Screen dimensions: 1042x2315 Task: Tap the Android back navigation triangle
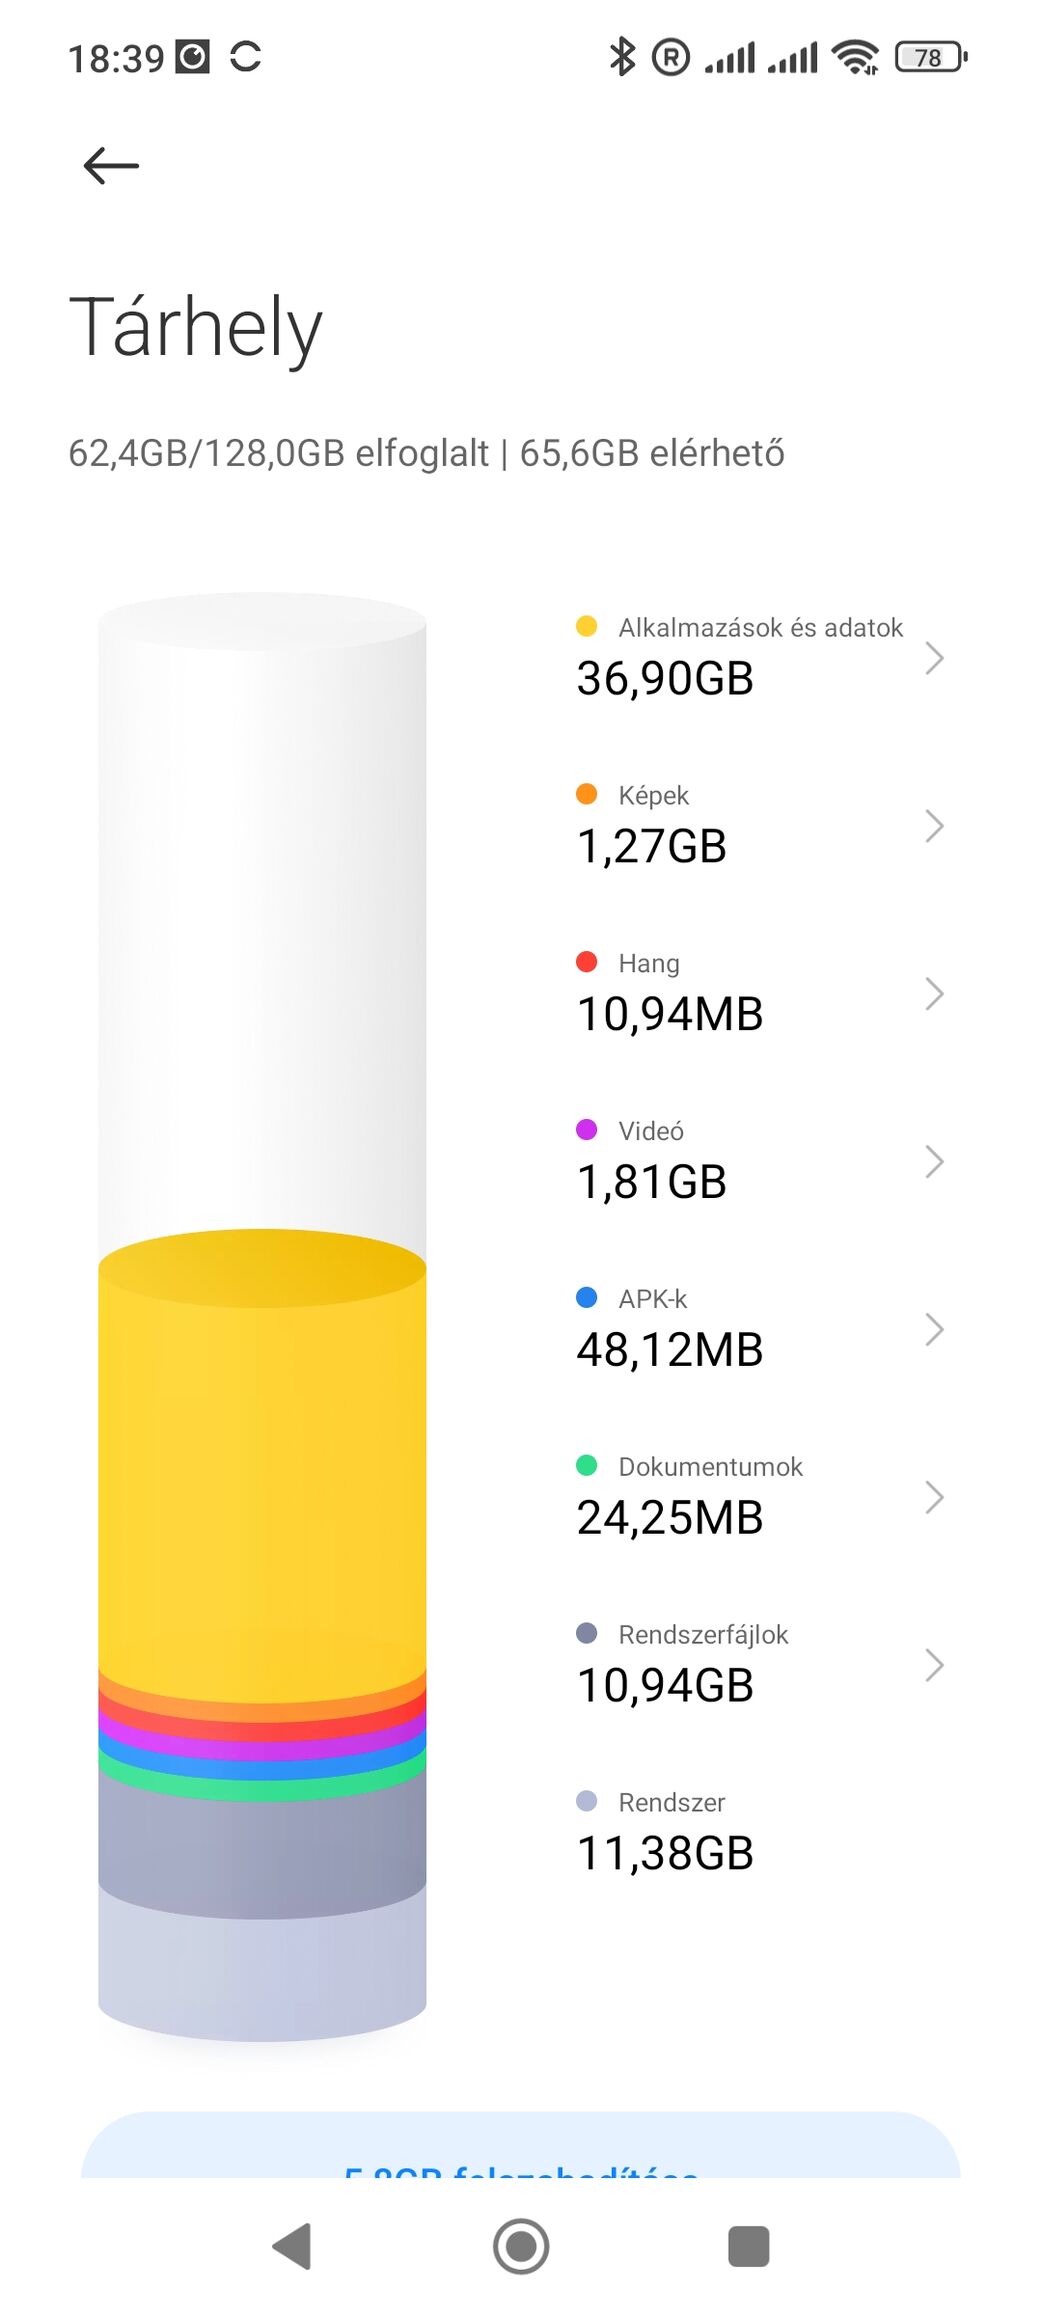click(x=292, y=2246)
